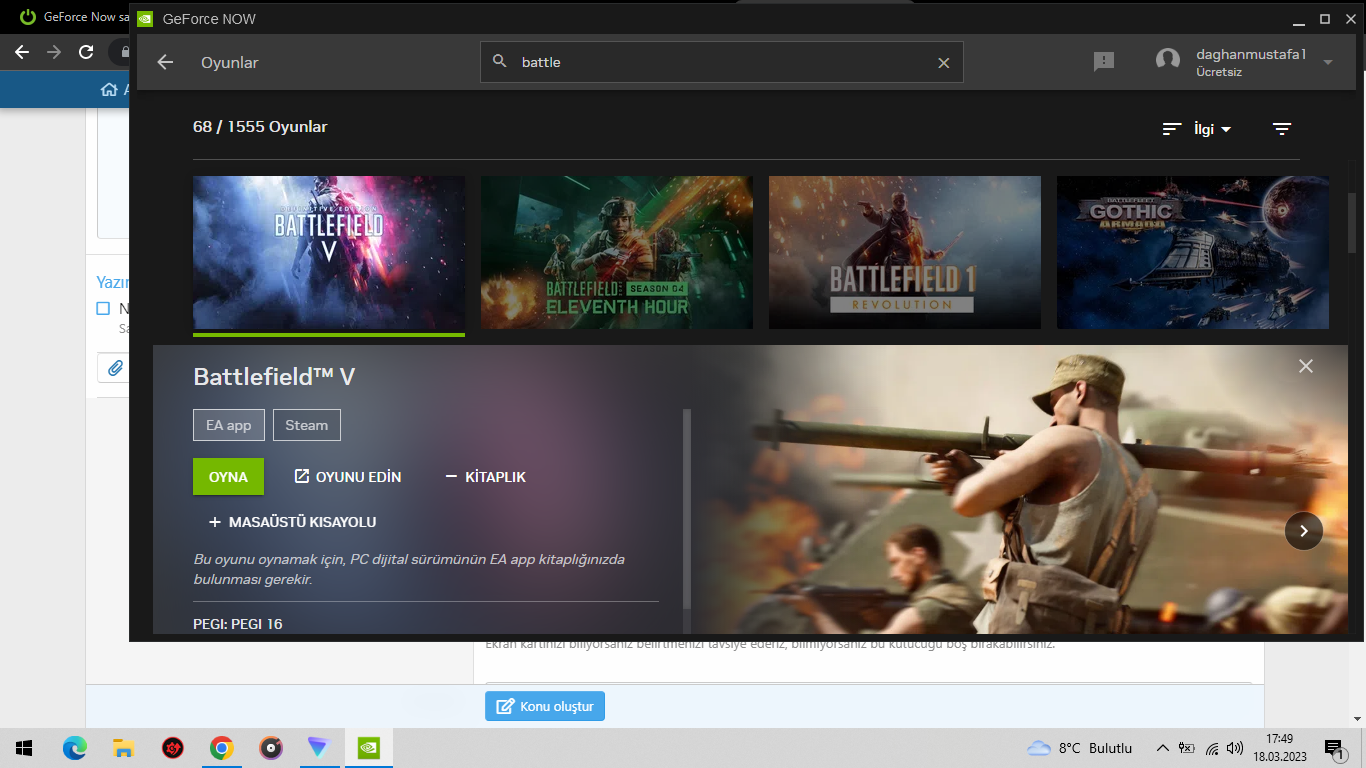
Task: Open the Windows Start menu
Action: pyautogui.click(x=24, y=747)
